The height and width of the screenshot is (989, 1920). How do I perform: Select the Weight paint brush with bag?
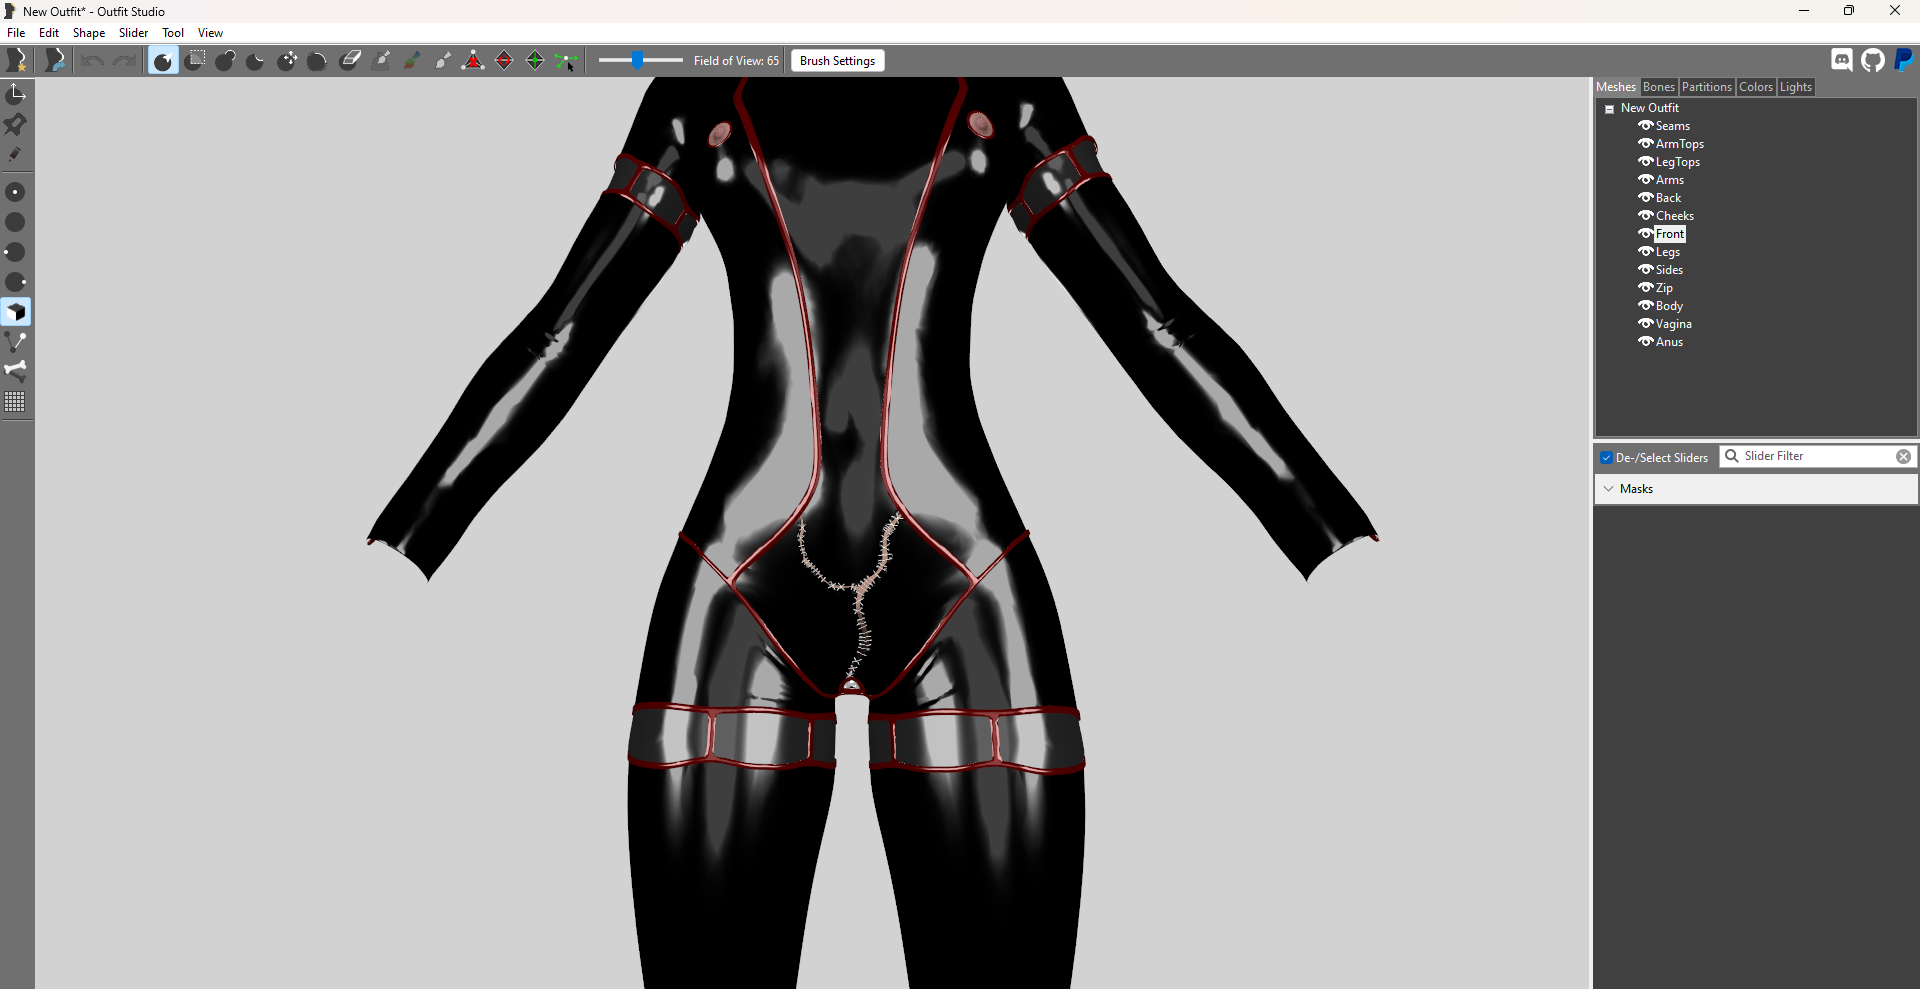click(x=381, y=61)
